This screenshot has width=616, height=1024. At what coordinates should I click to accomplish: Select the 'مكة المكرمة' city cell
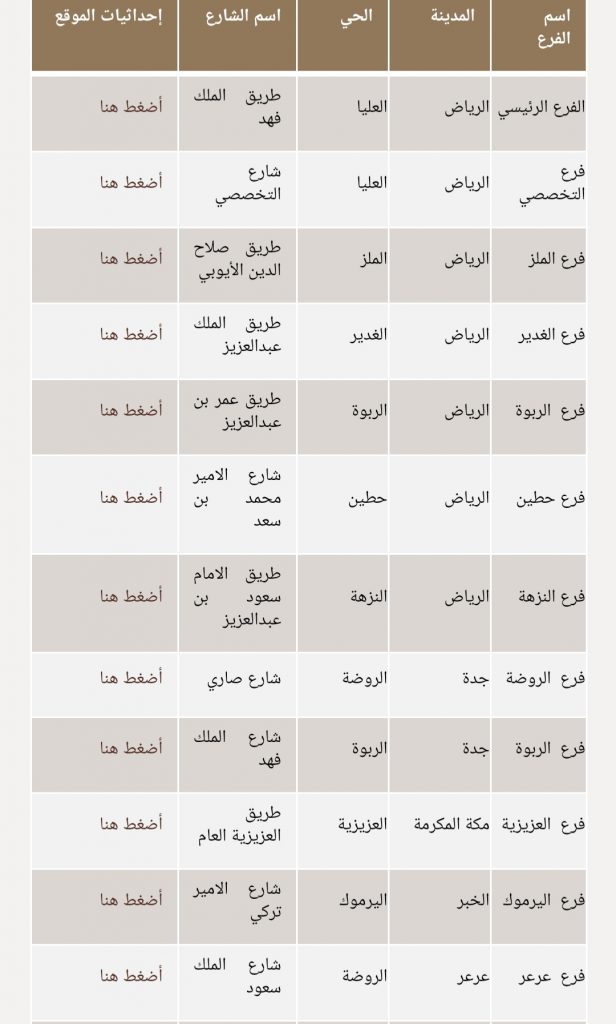[x=451, y=824]
